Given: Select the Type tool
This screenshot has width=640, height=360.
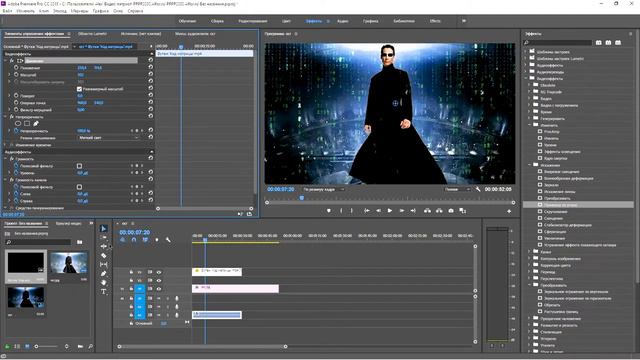Looking at the screenshot, I should point(104,291).
